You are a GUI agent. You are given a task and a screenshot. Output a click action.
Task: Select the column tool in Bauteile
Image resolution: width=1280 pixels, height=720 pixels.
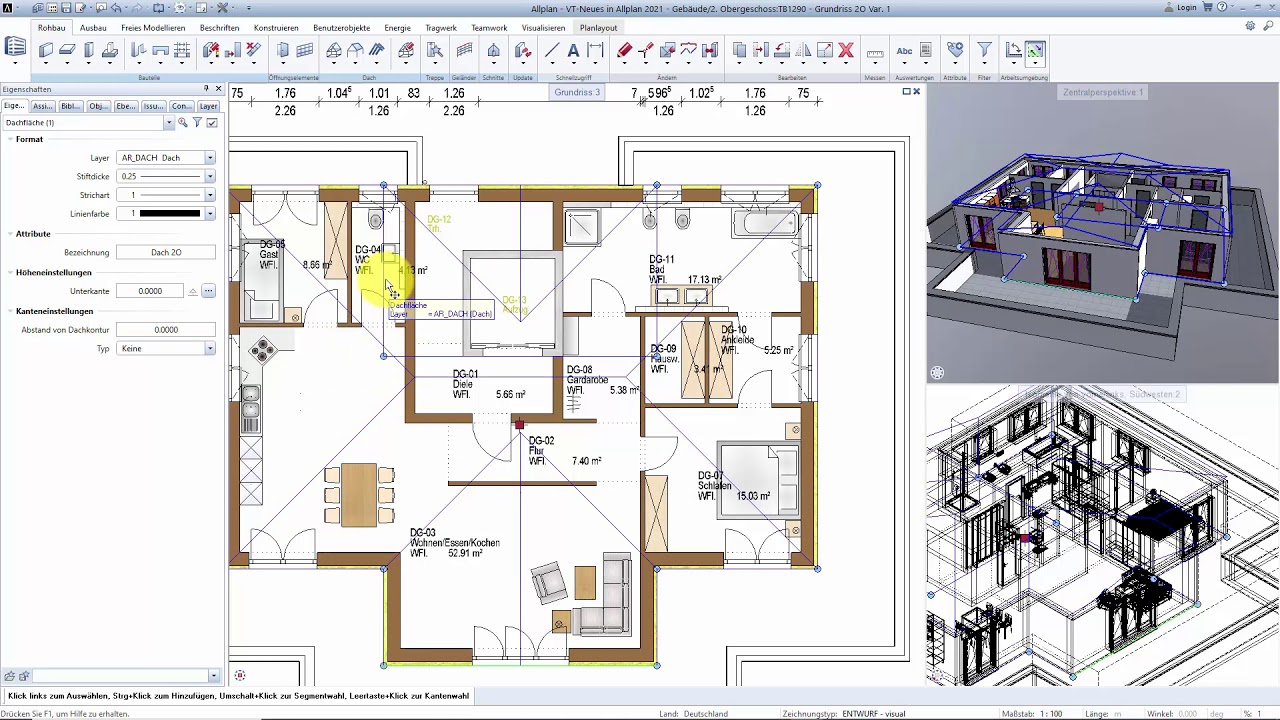tap(89, 50)
